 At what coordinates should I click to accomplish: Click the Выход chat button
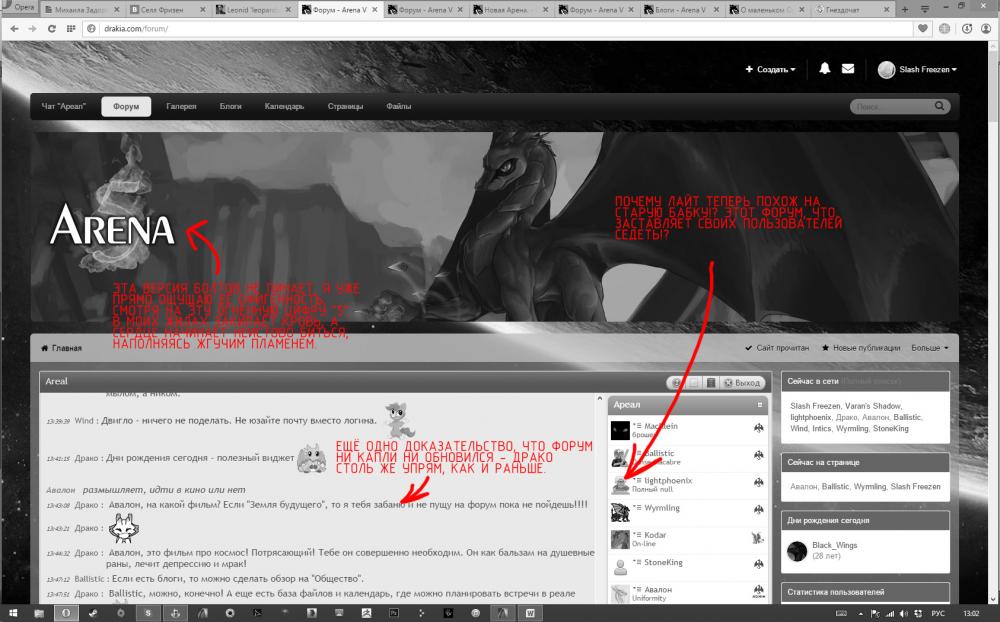742,383
